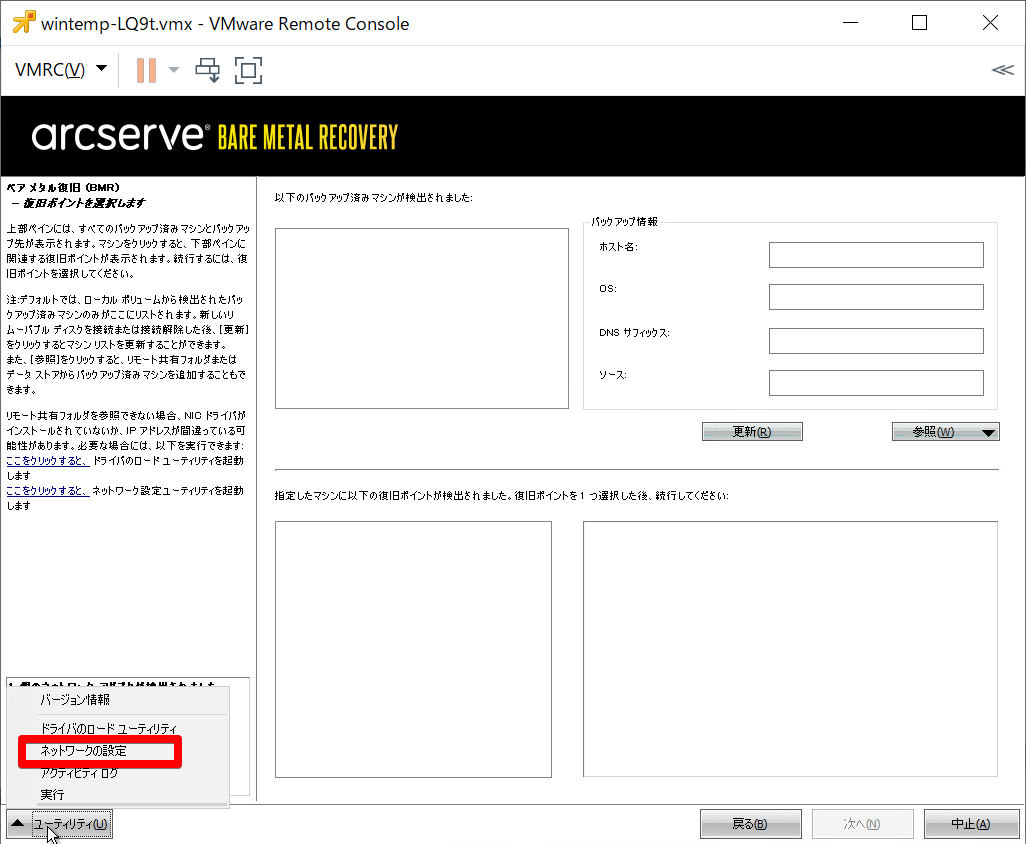Image resolution: width=1026 pixels, height=844 pixels.
Task: Select バージョン情報 menu entry
Action: click(75, 699)
